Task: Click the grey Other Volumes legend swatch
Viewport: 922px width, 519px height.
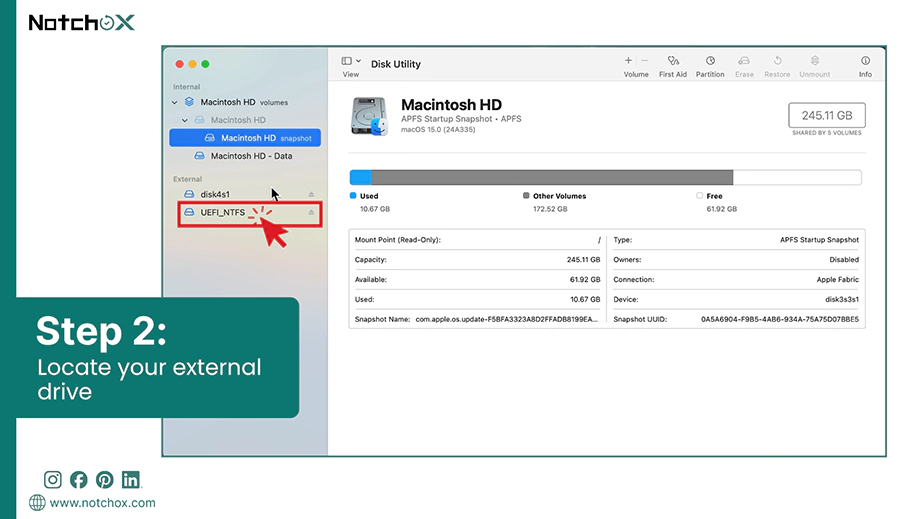Action: (x=526, y=195)
